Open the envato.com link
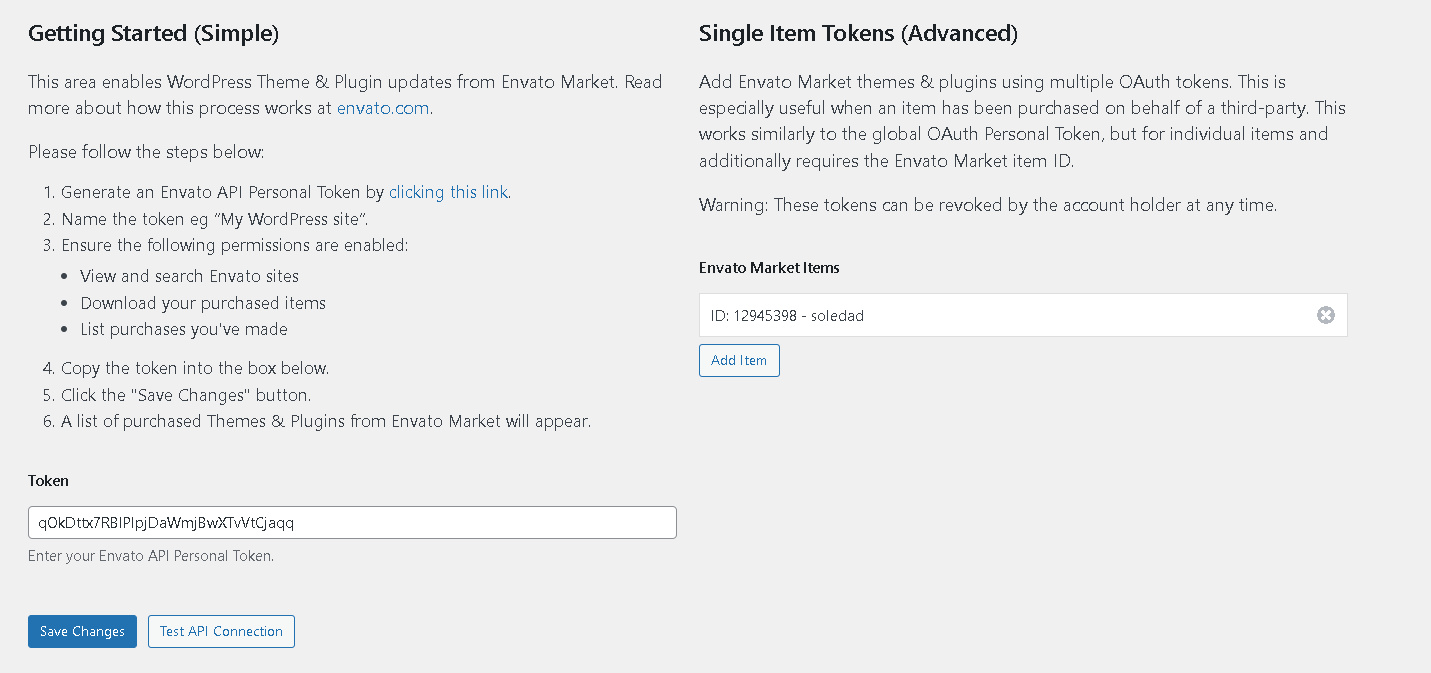 pos(384,108)
